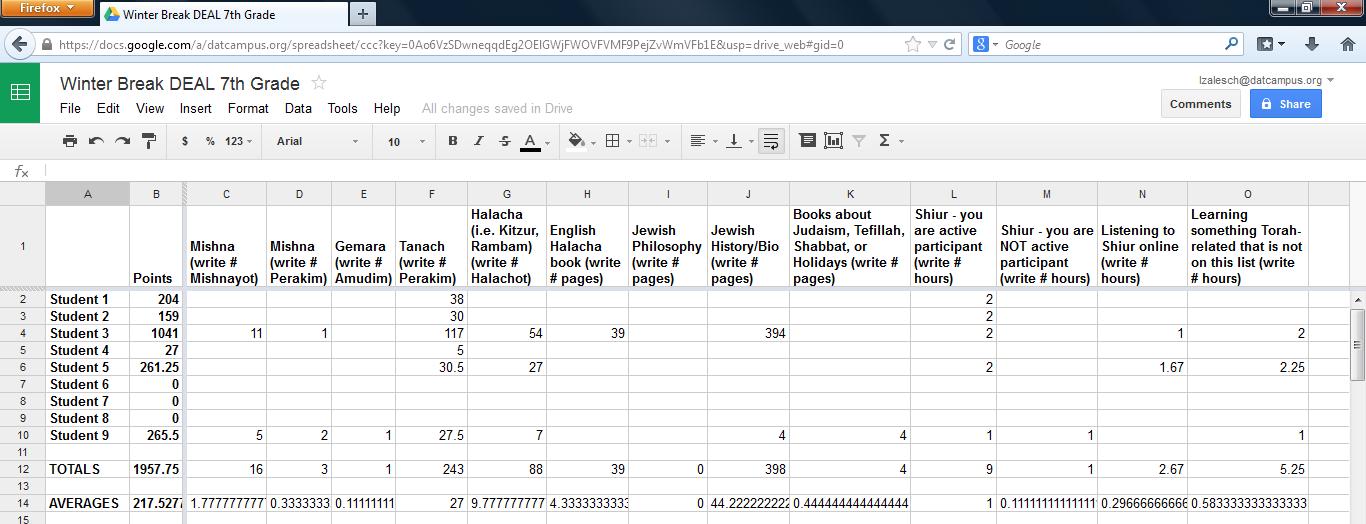The image size is (1366, 524).
Task: Open the Format menu
Action: tap(248, 108)
